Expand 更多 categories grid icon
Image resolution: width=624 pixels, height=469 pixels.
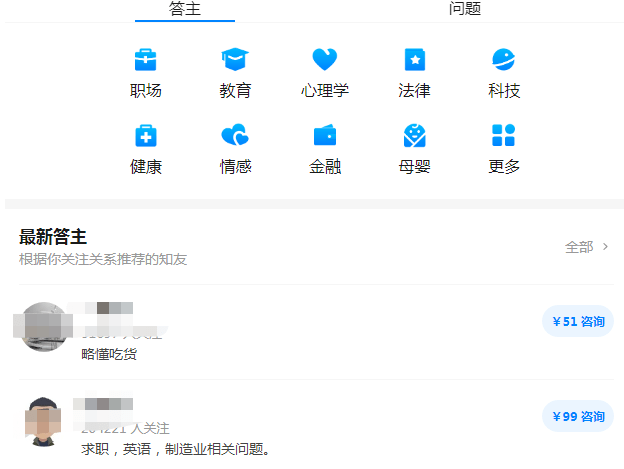pyautogui.click(x=503, y=135)
